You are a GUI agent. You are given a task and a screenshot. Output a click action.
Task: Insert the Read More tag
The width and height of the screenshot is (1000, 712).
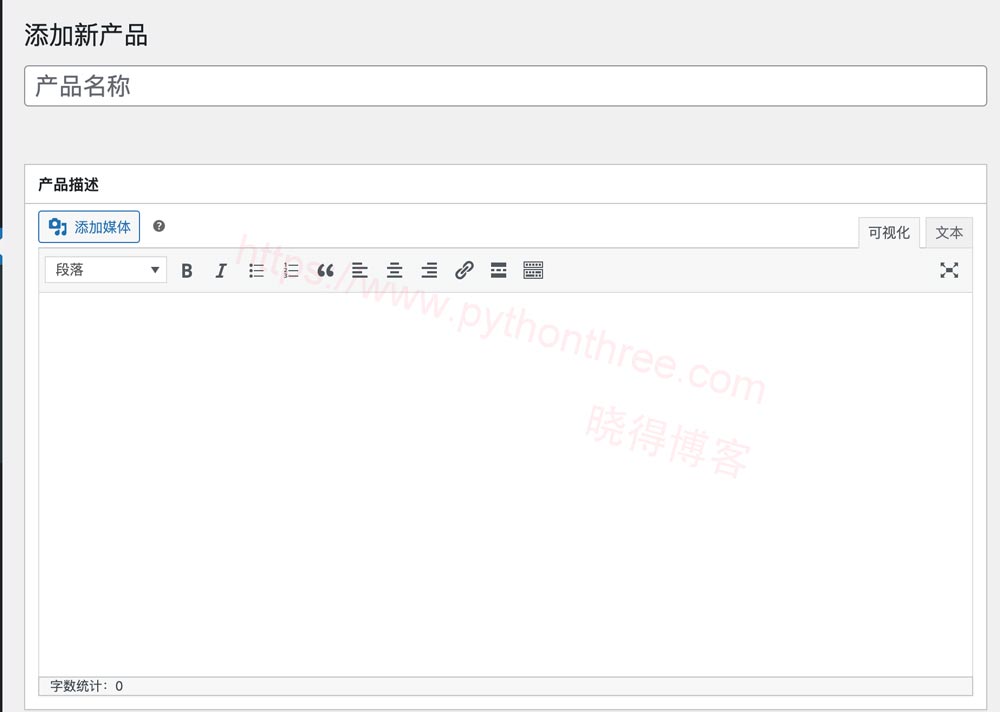(498, 270)
